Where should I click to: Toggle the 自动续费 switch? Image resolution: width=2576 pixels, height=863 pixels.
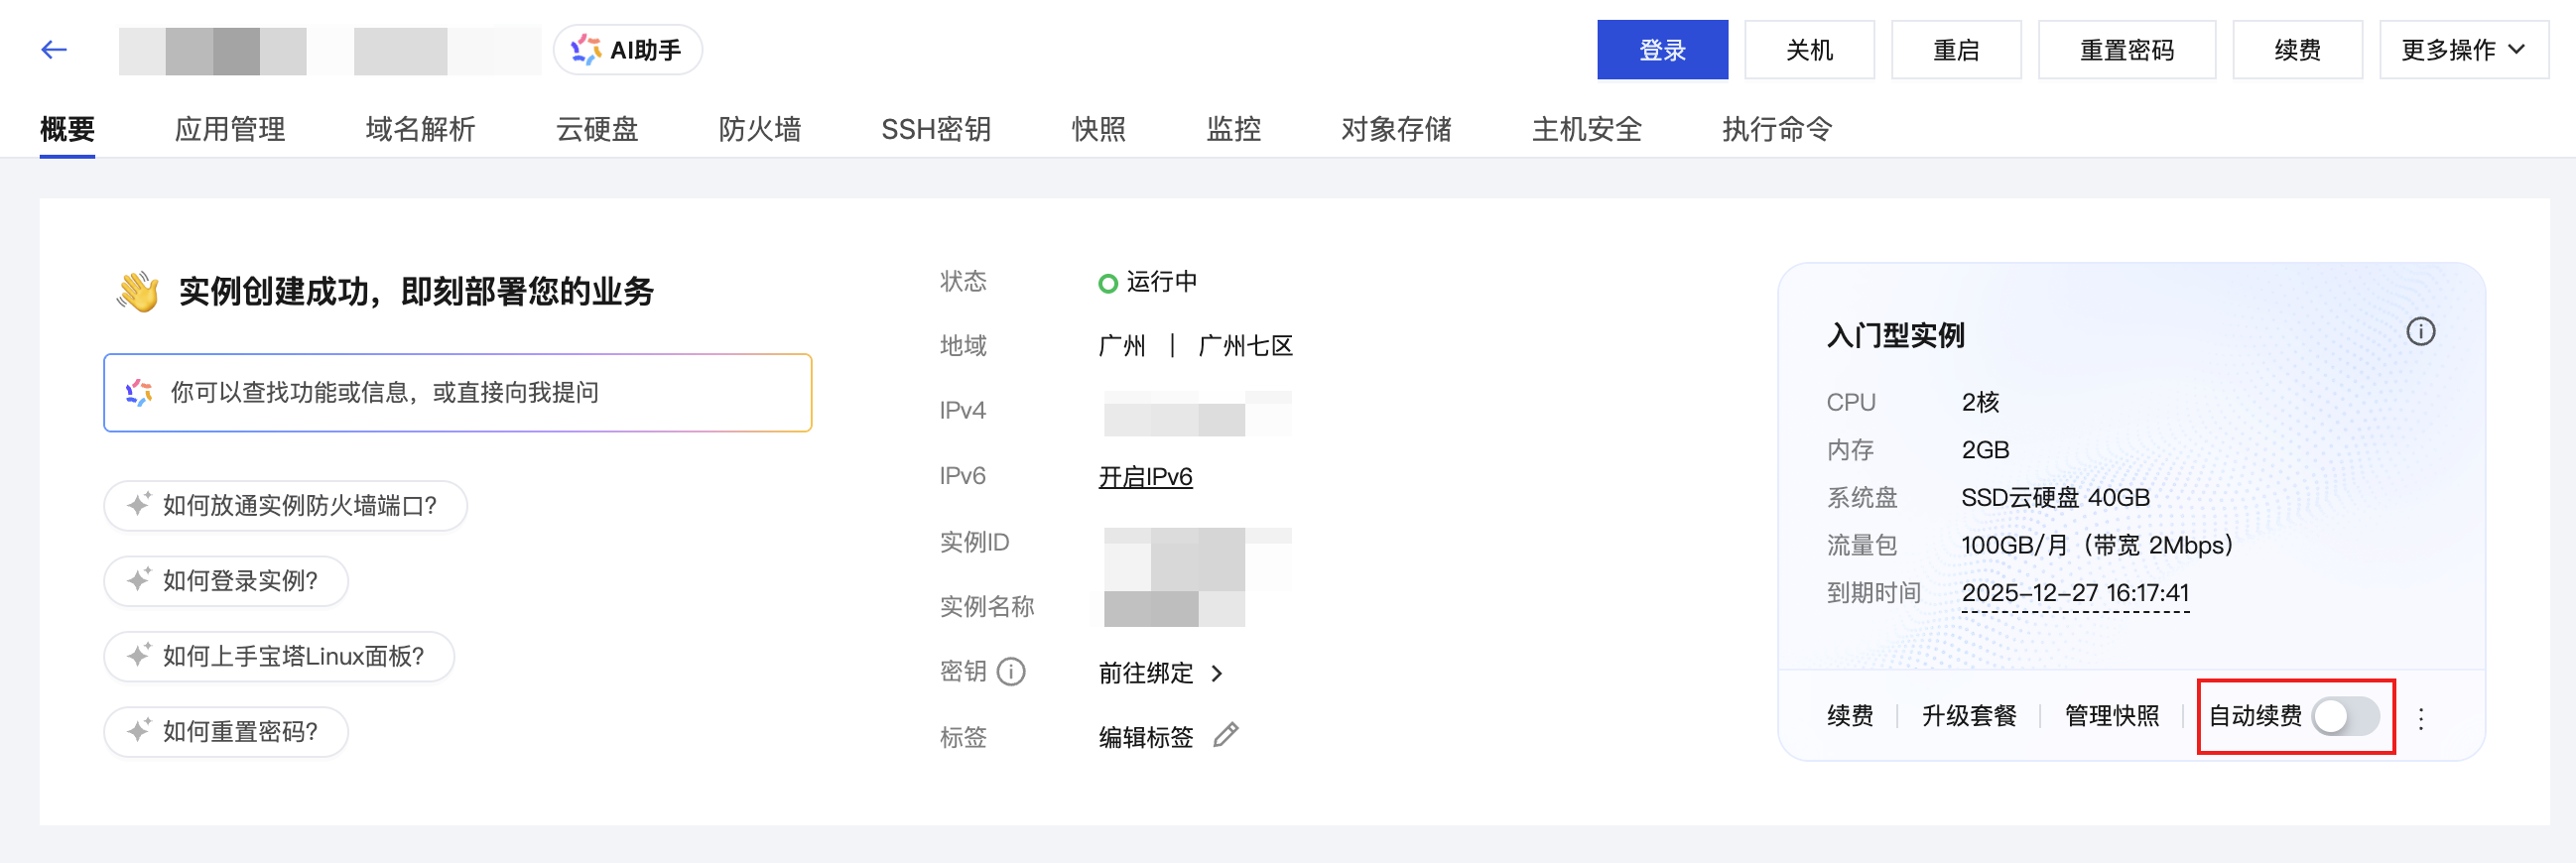coord(2345,716)
